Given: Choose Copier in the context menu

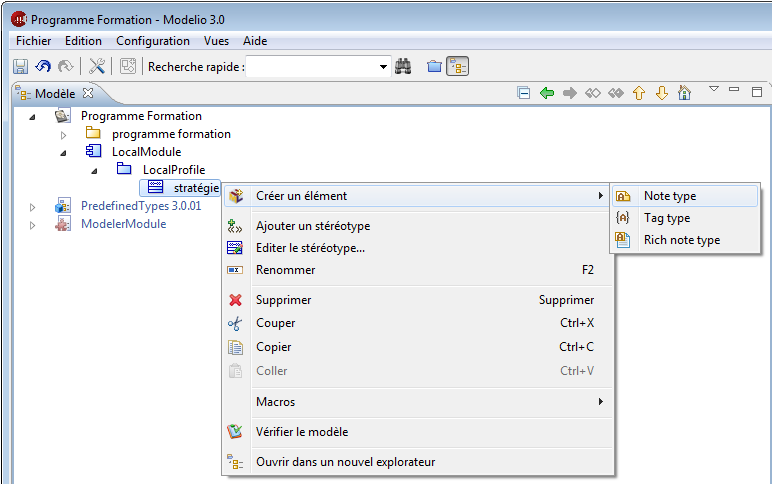Looking at the screenshot, I should [417, 347].
